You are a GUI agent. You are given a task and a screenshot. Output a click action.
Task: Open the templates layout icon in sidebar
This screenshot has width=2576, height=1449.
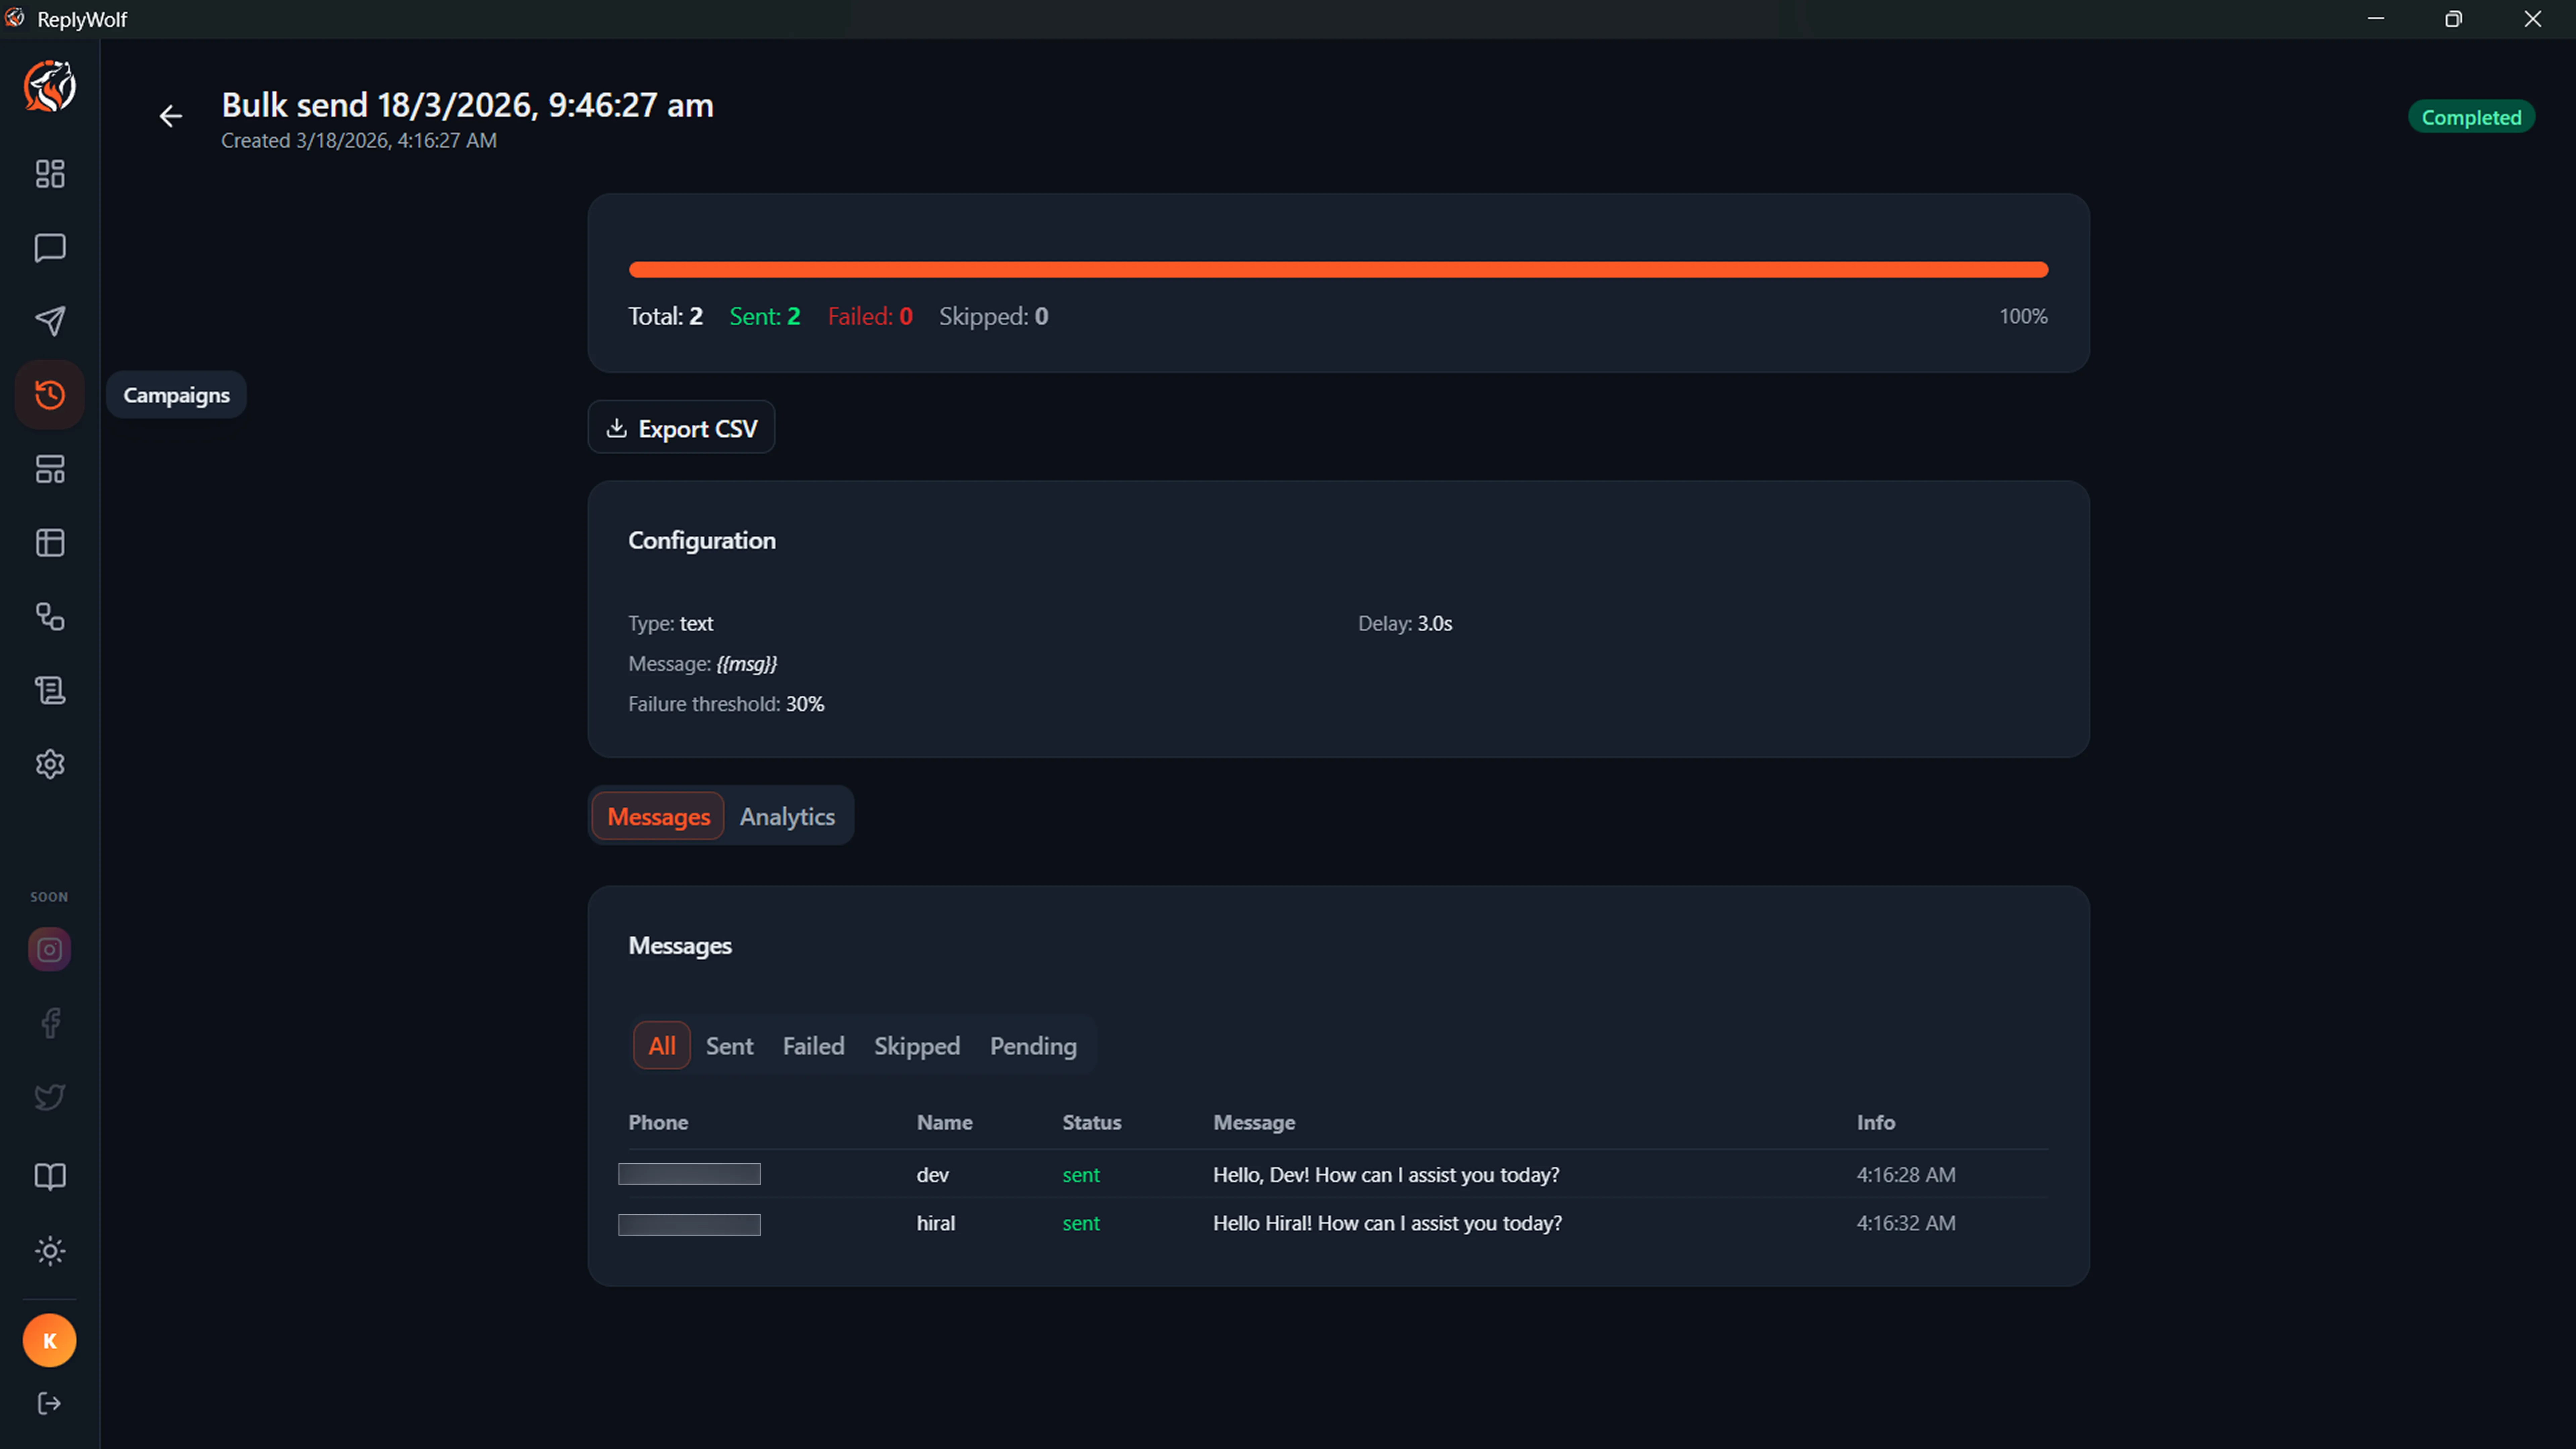pos(50,469)
